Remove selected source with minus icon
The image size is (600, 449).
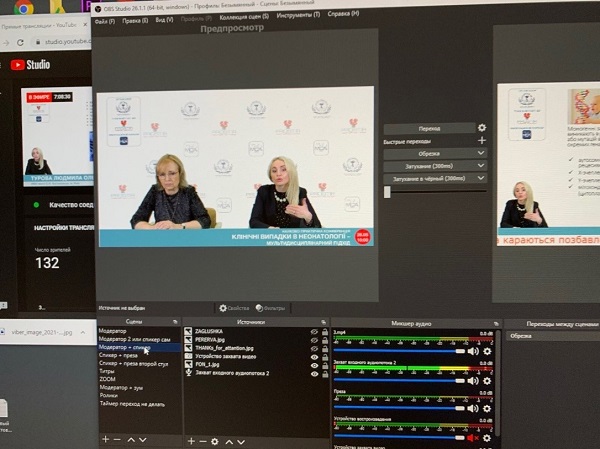(203, 442)
